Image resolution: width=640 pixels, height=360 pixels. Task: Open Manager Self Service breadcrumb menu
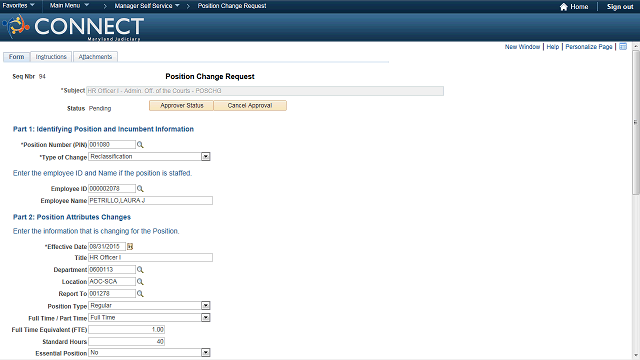tap(147, 6)
